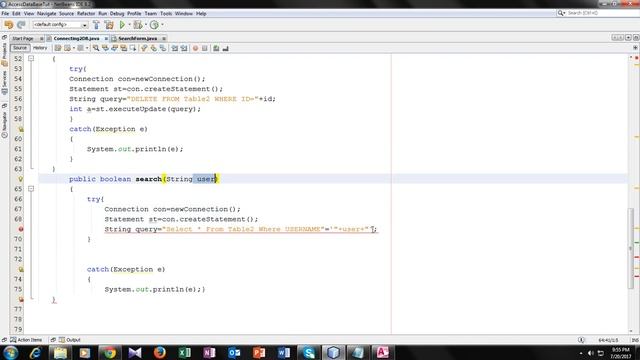The image size is (640, 360).
Task: Open the Output panel
Action: [70, 340]
